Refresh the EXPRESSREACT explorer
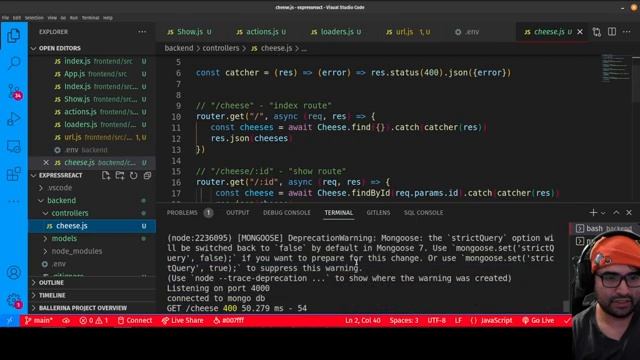 pyautogui.click(x=133, y=176)
